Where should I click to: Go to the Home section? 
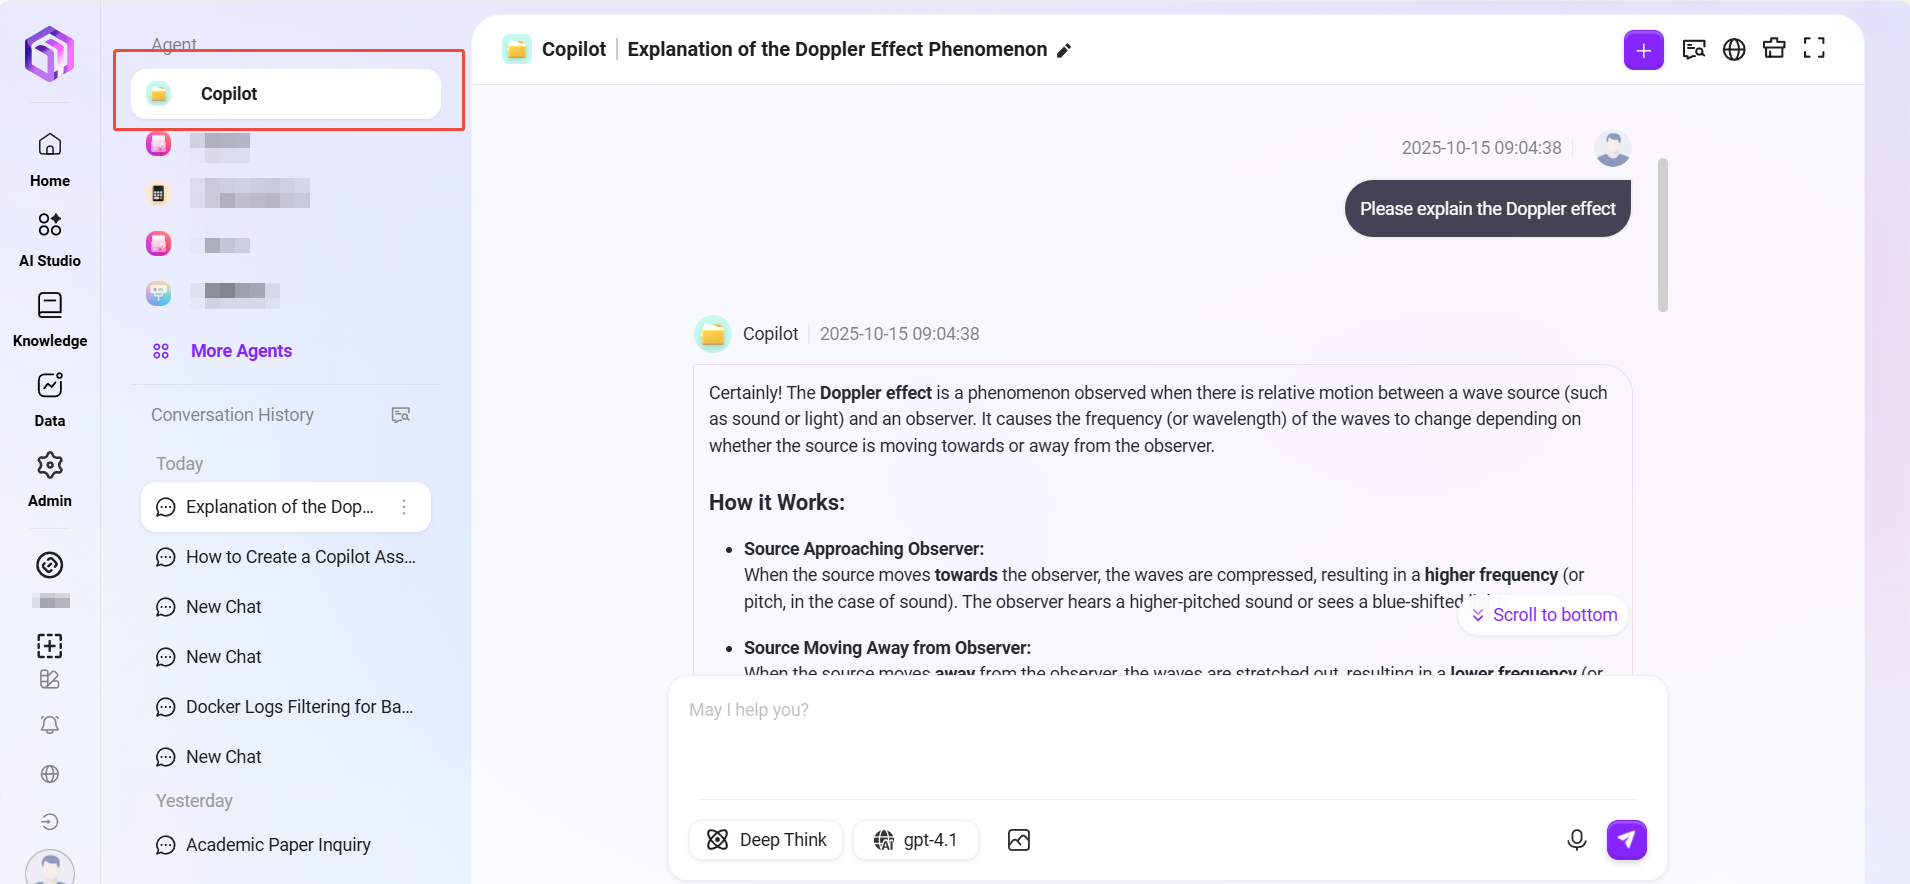[50, 160]
